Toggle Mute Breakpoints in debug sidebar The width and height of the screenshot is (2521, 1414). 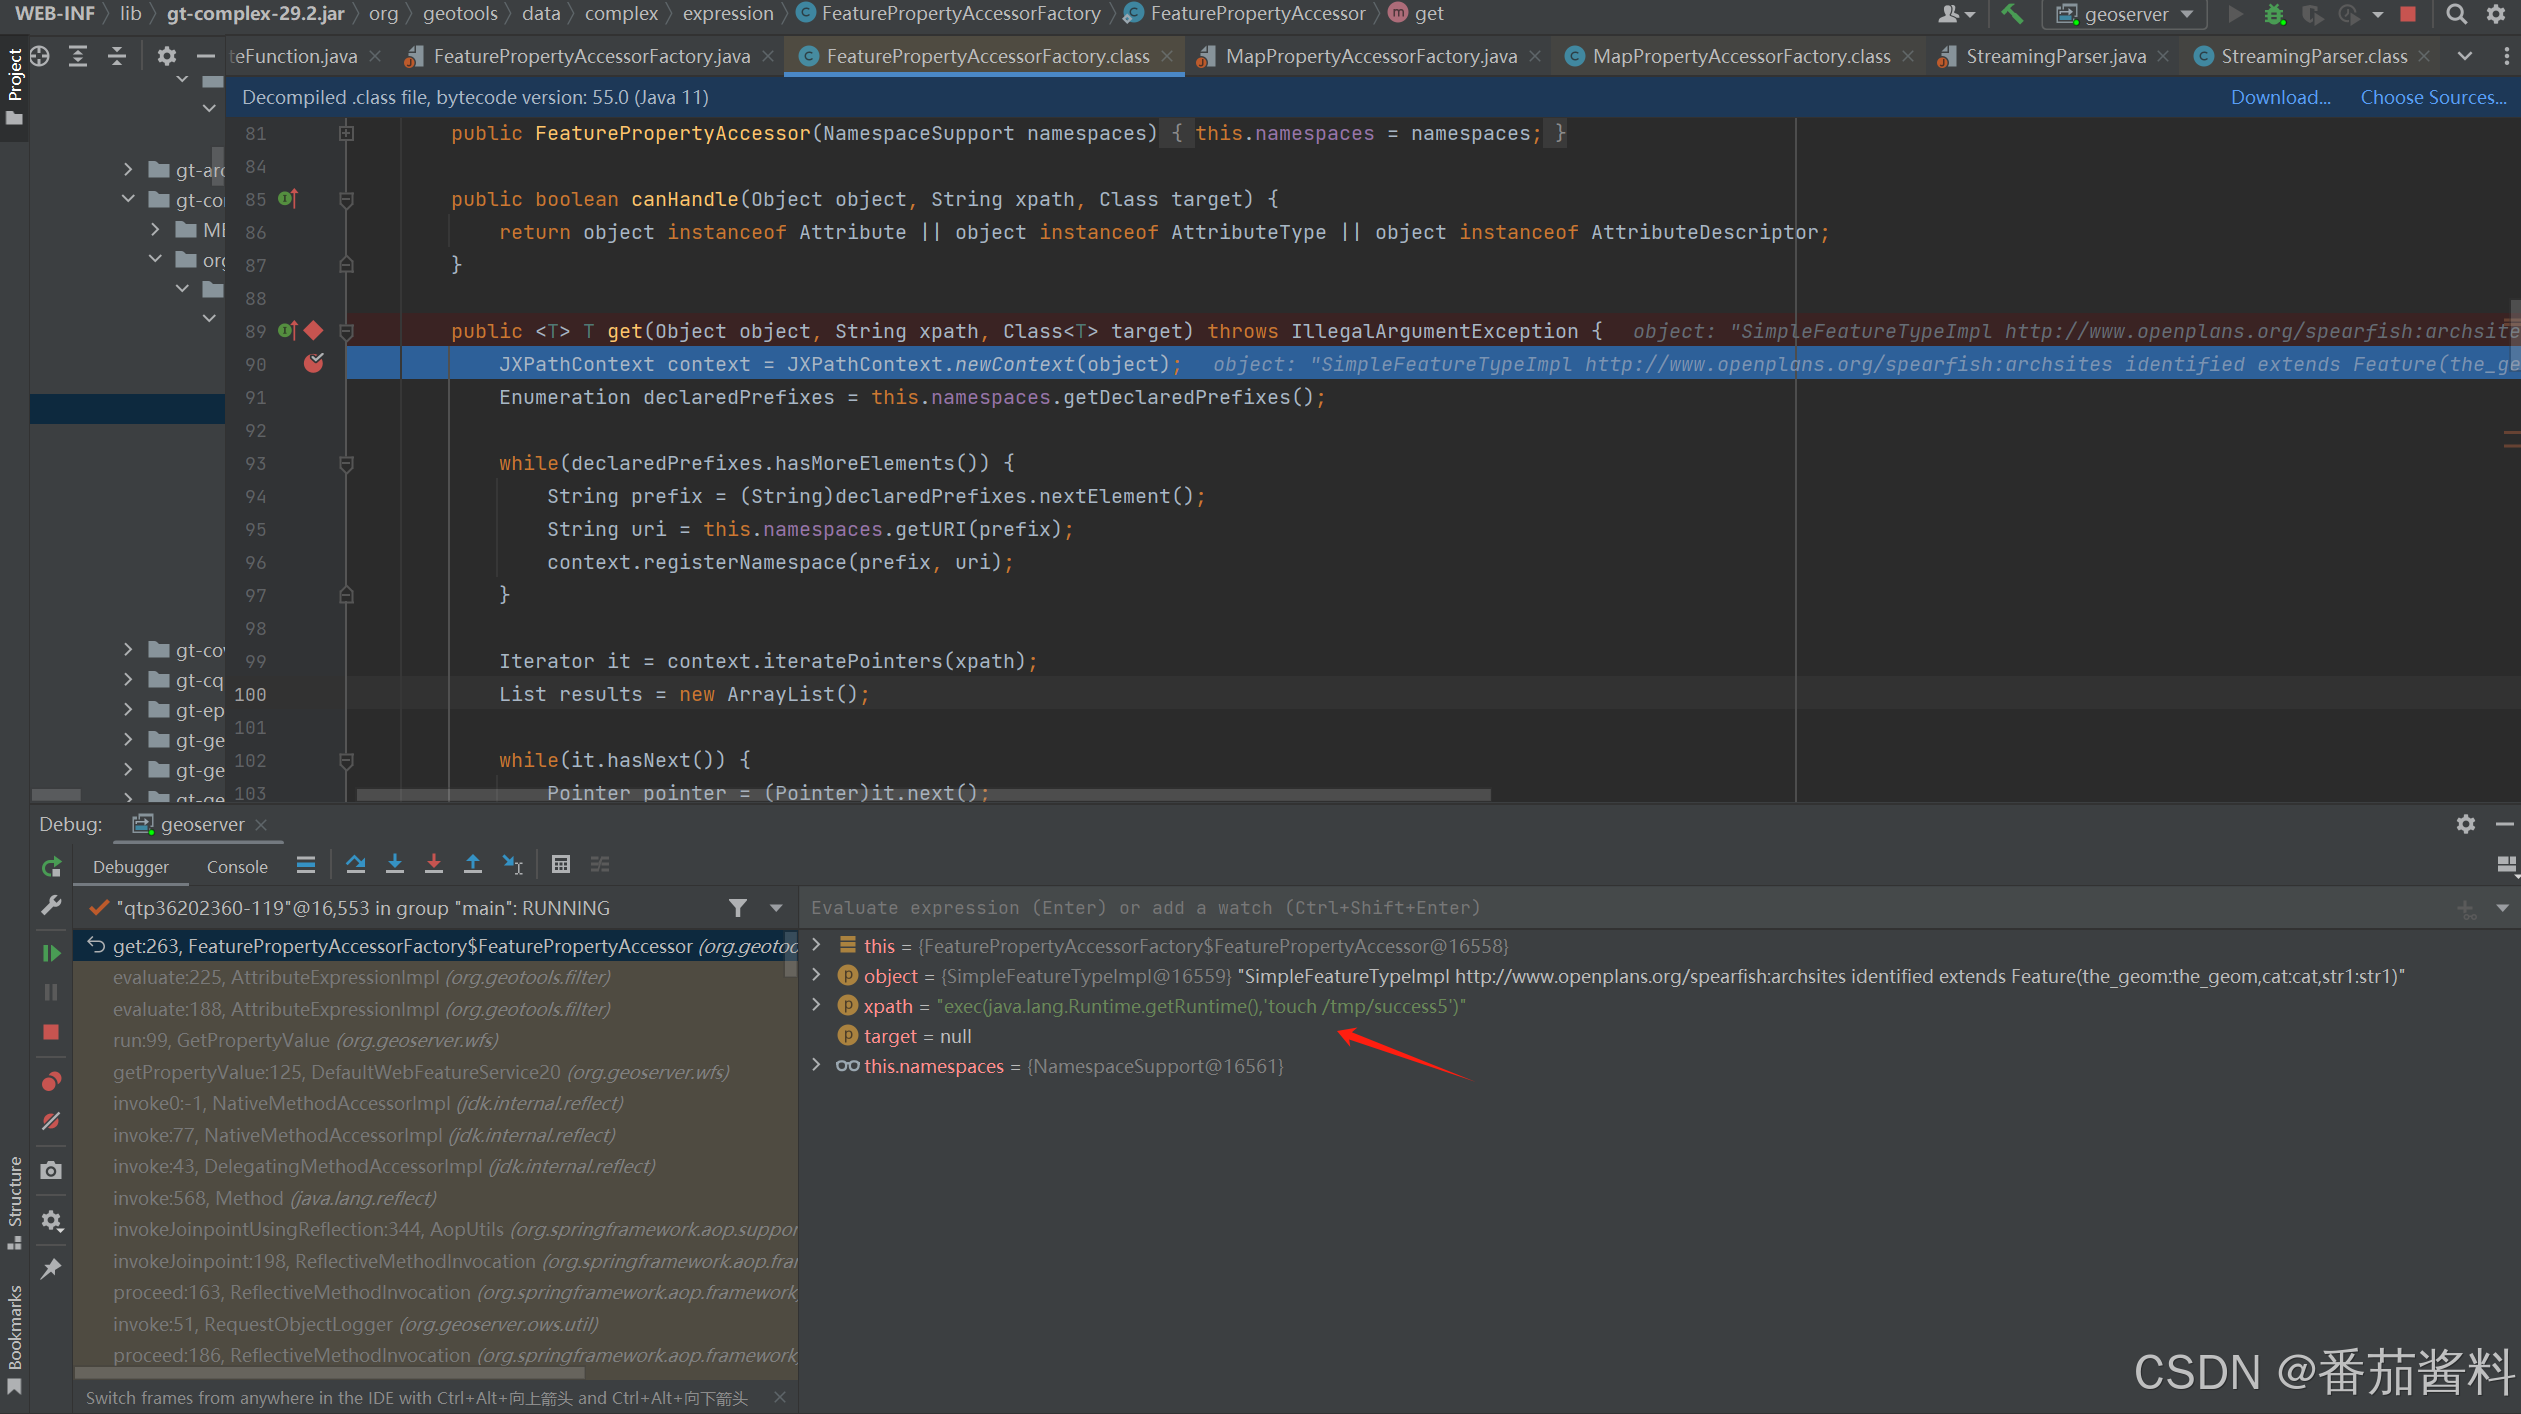coord(51,1122)
